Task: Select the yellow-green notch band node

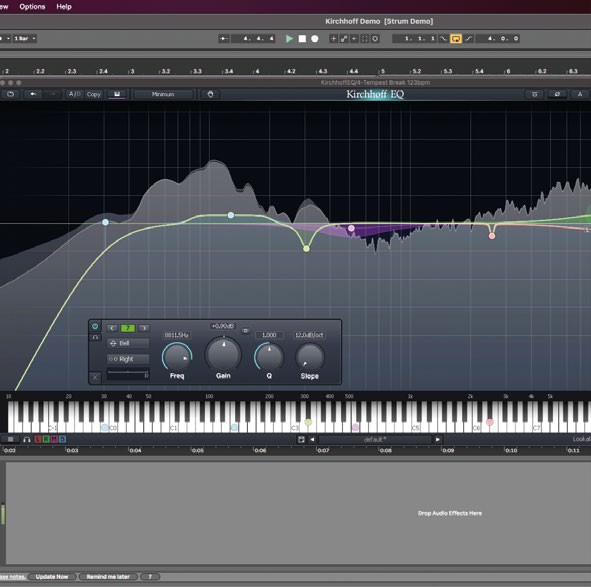Action: (306, 249)
